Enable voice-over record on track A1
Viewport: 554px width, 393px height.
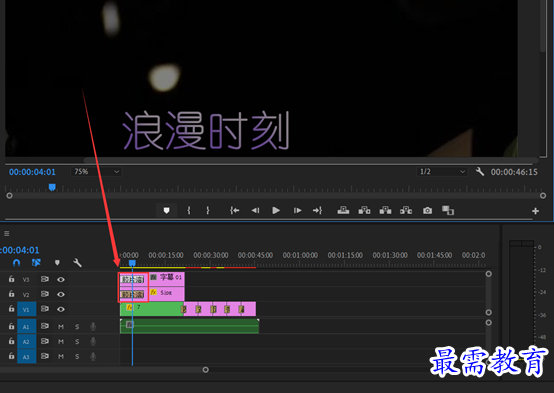point(93,326)
